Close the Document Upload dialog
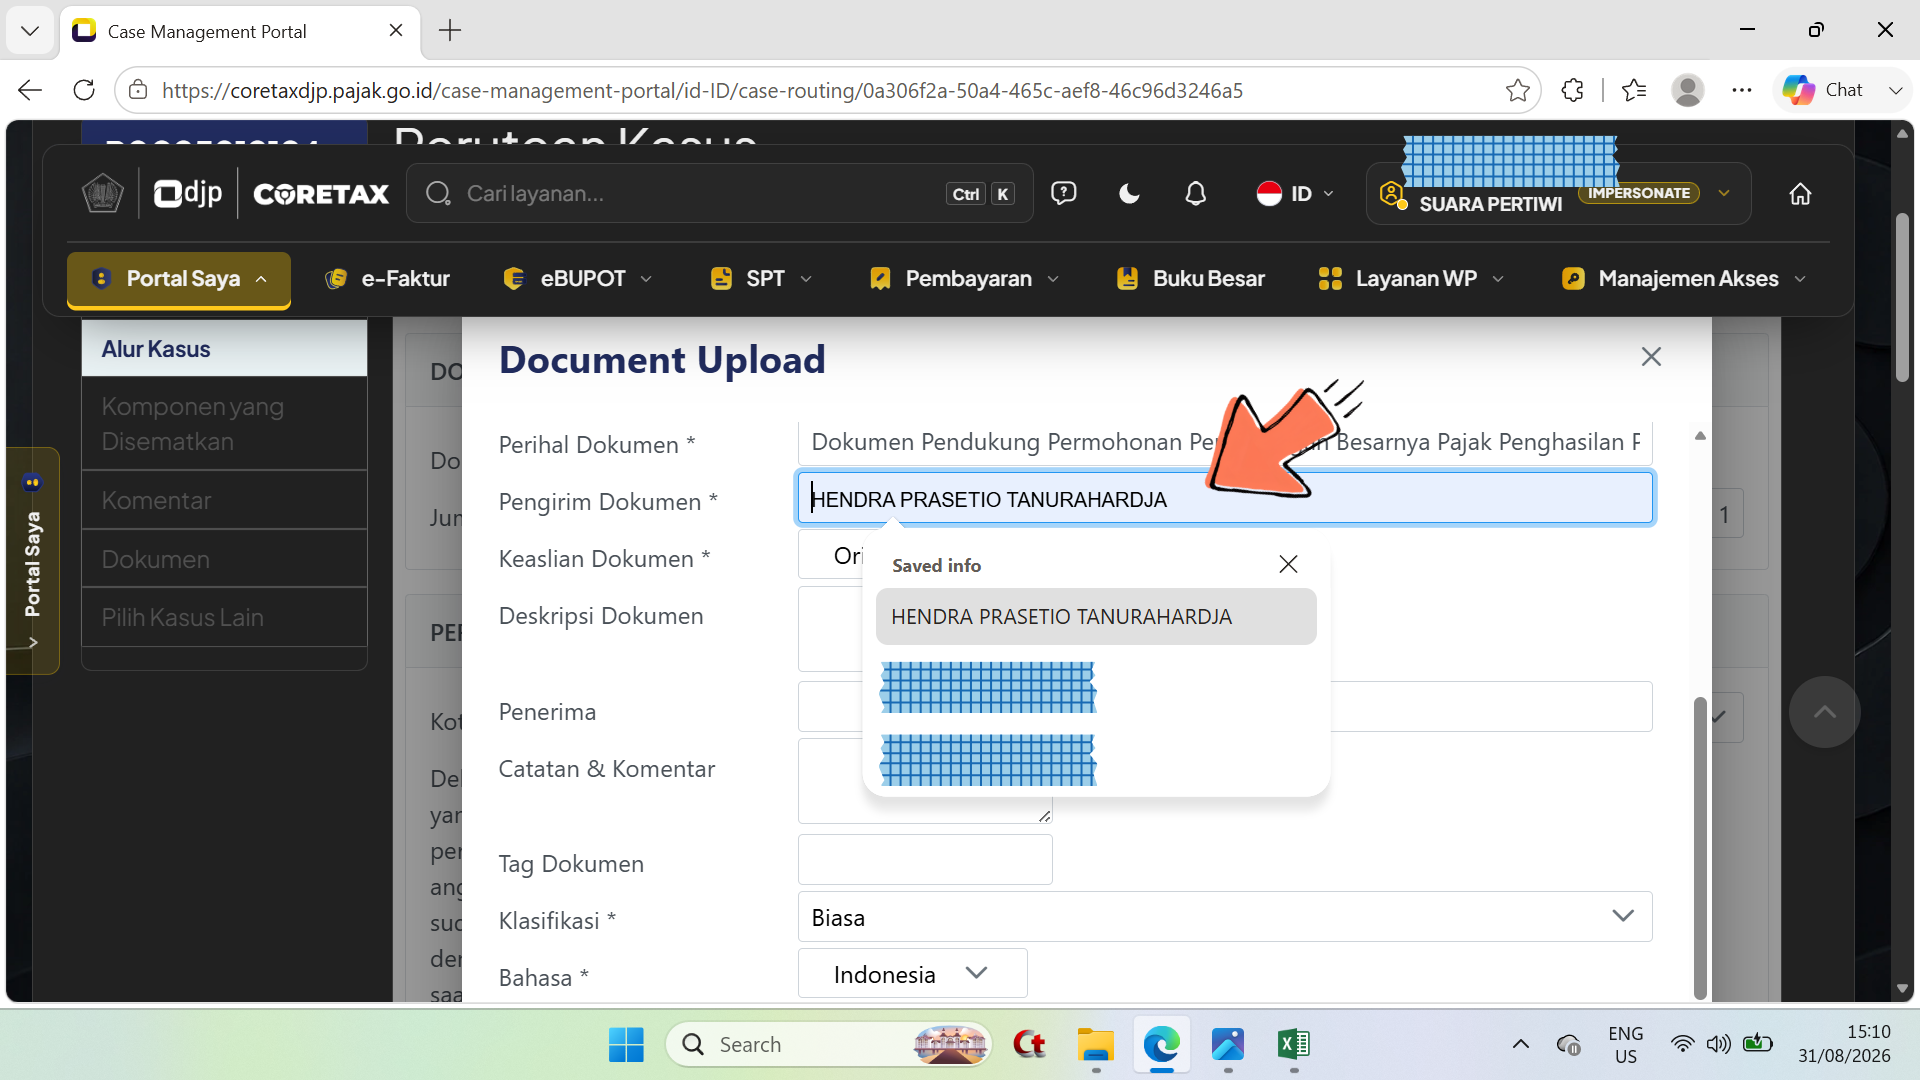The image size is (1920, 1080). click(1651, 357)
